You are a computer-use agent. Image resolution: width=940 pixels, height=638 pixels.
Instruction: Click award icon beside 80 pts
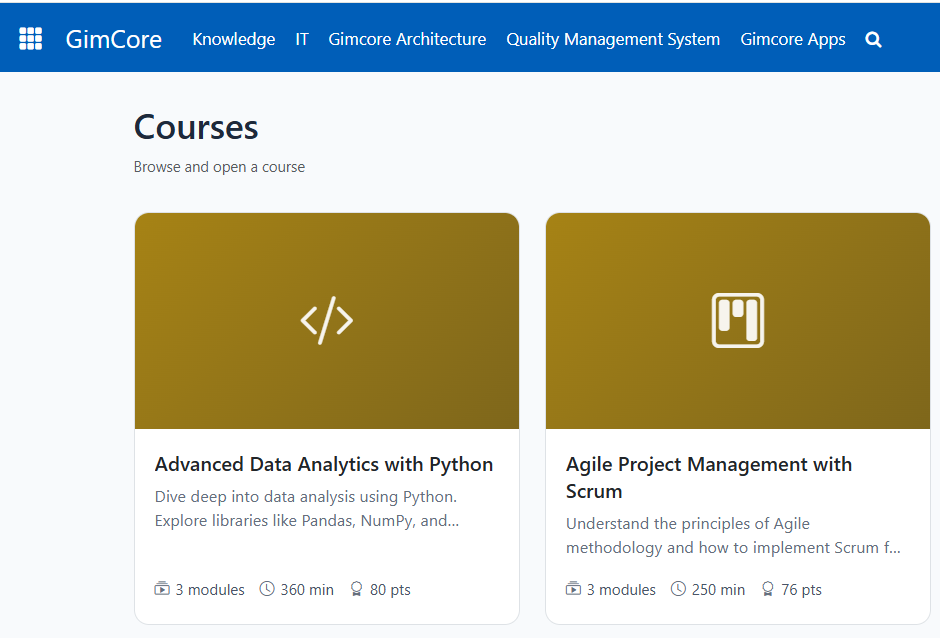pos(356,589)
